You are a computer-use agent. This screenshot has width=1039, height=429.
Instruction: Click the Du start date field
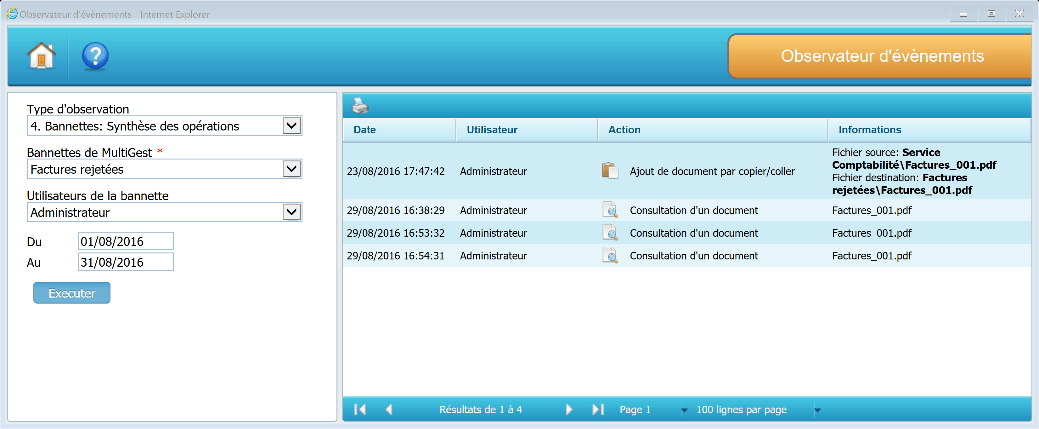(125, 241)
